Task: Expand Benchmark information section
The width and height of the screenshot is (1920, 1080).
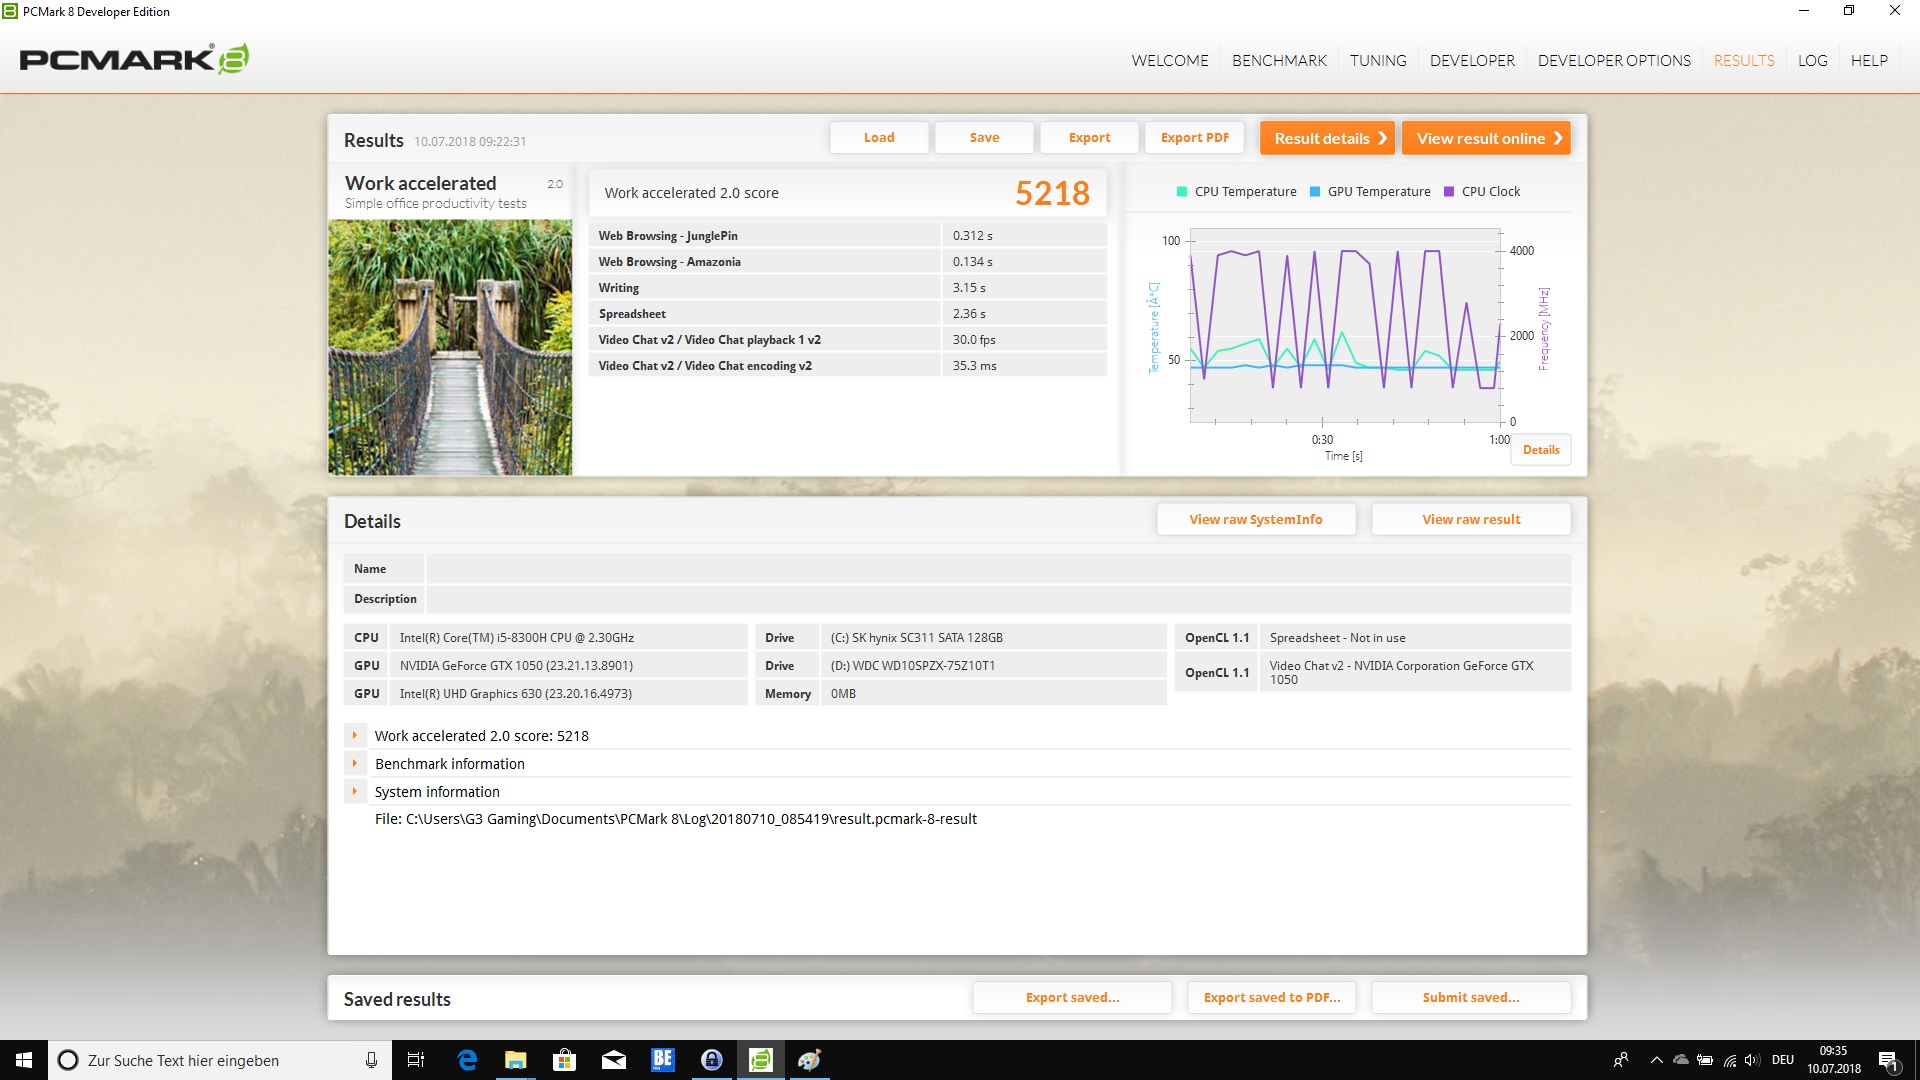Action: click(354, 763)
